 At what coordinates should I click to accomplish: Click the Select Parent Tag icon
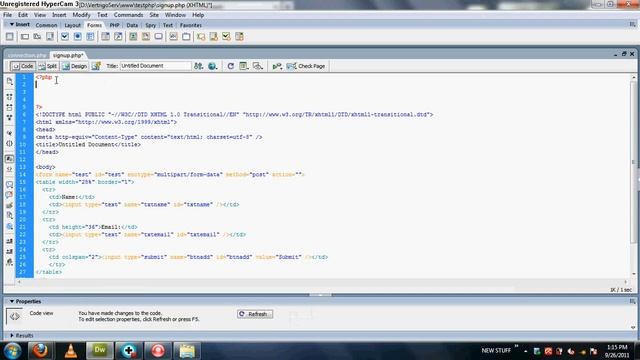pyautogui.click(x=9, y=133)
